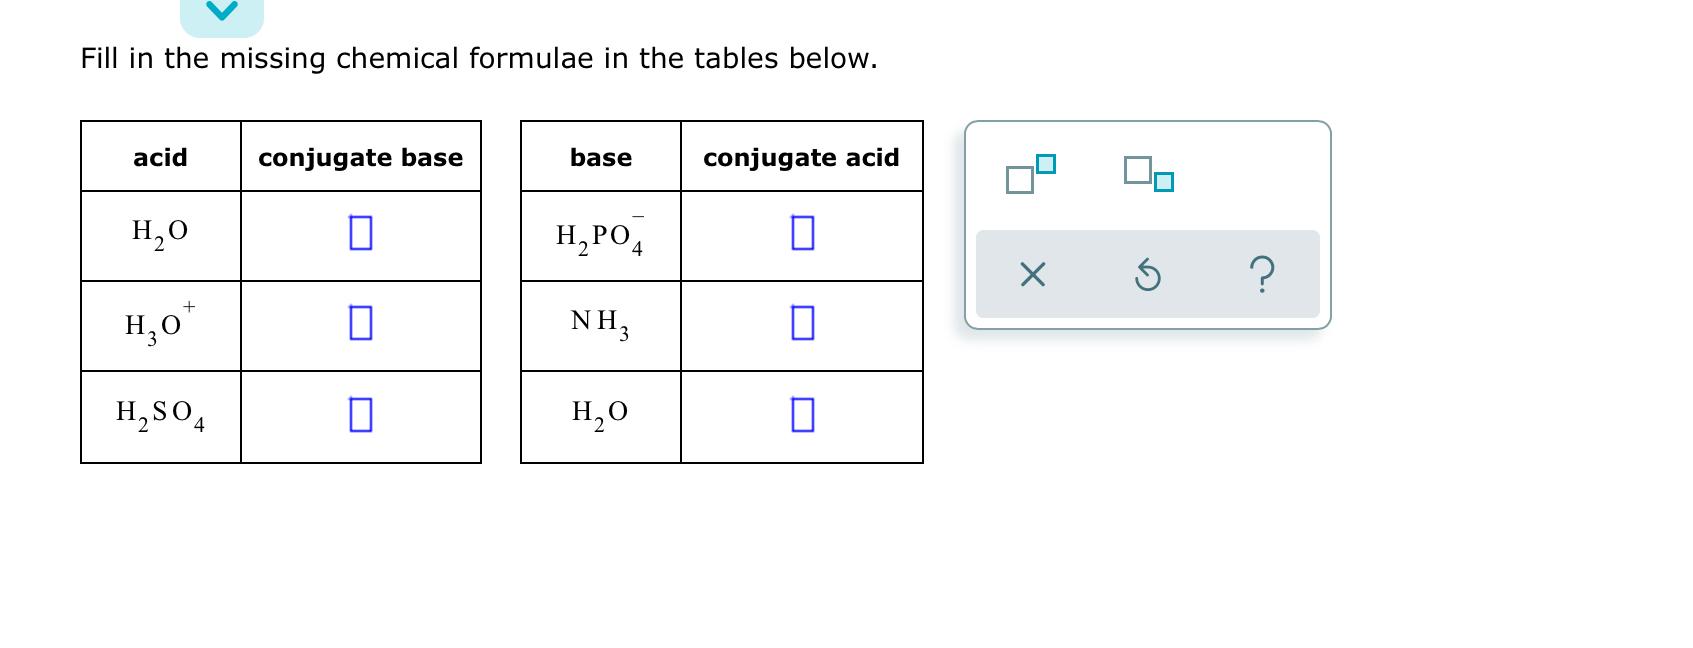Fill in conjugate acid of base H2O
1693x648 pixels.
(802, 414)
